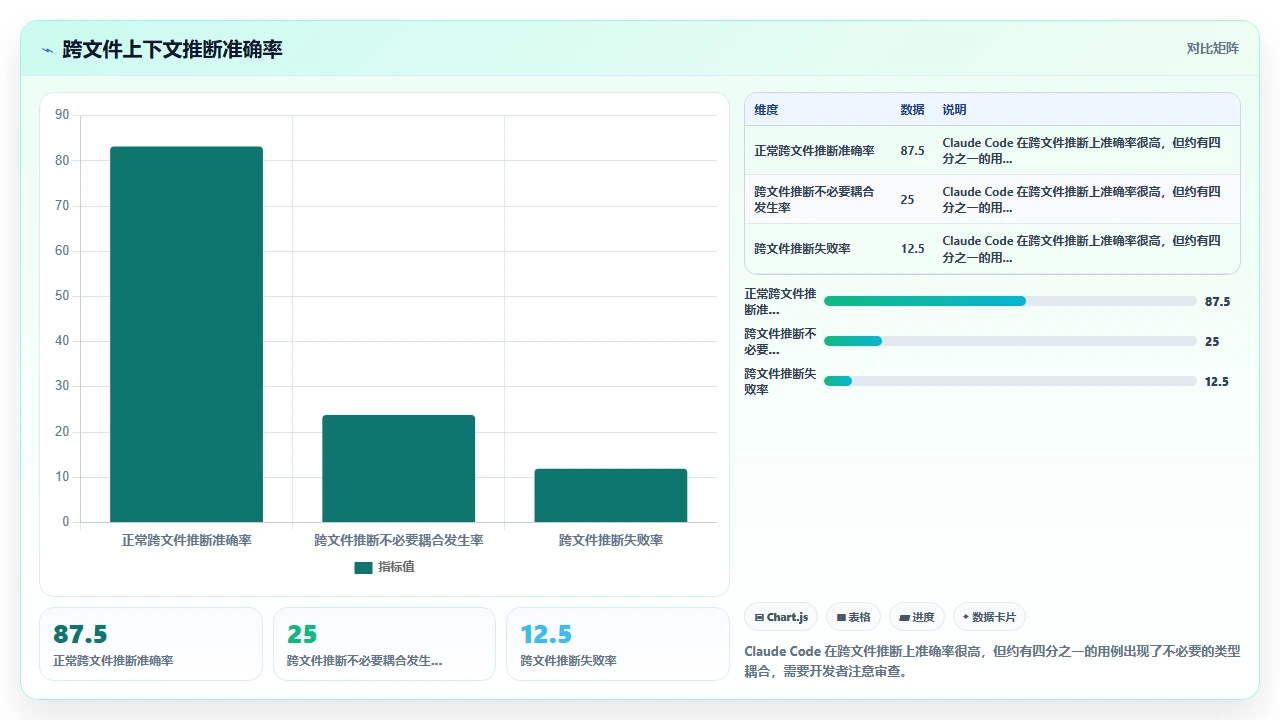Screen dimensions: 1280x720
Task: Click the y-axis value 90
Action: pos(62,115)
